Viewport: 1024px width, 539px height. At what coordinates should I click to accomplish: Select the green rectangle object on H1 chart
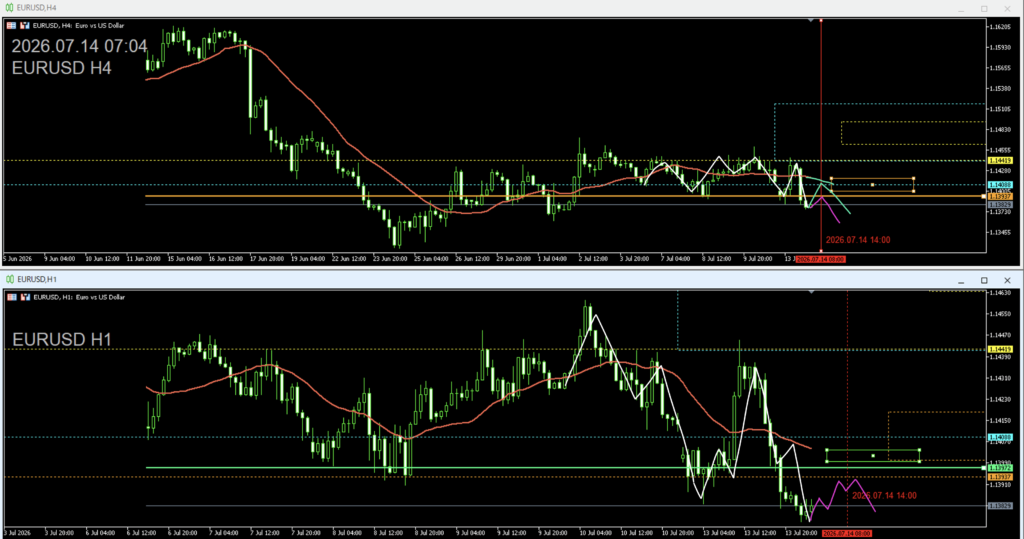click(873, 455)
